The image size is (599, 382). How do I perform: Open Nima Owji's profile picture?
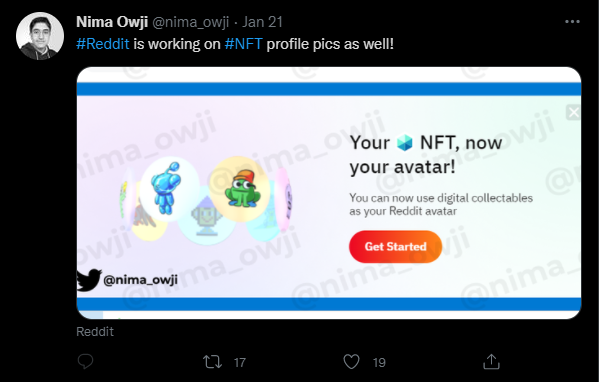pyautogui.click(x=40, y=36)
